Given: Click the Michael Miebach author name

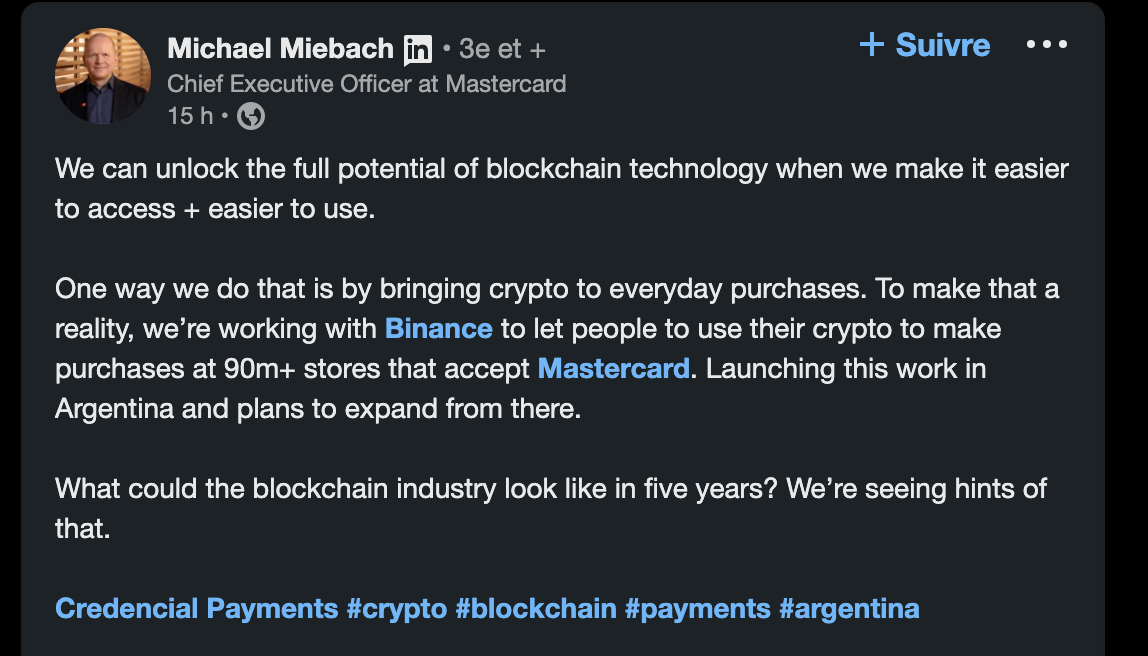Looking at the screenshot, I should (x=281, y=48).
